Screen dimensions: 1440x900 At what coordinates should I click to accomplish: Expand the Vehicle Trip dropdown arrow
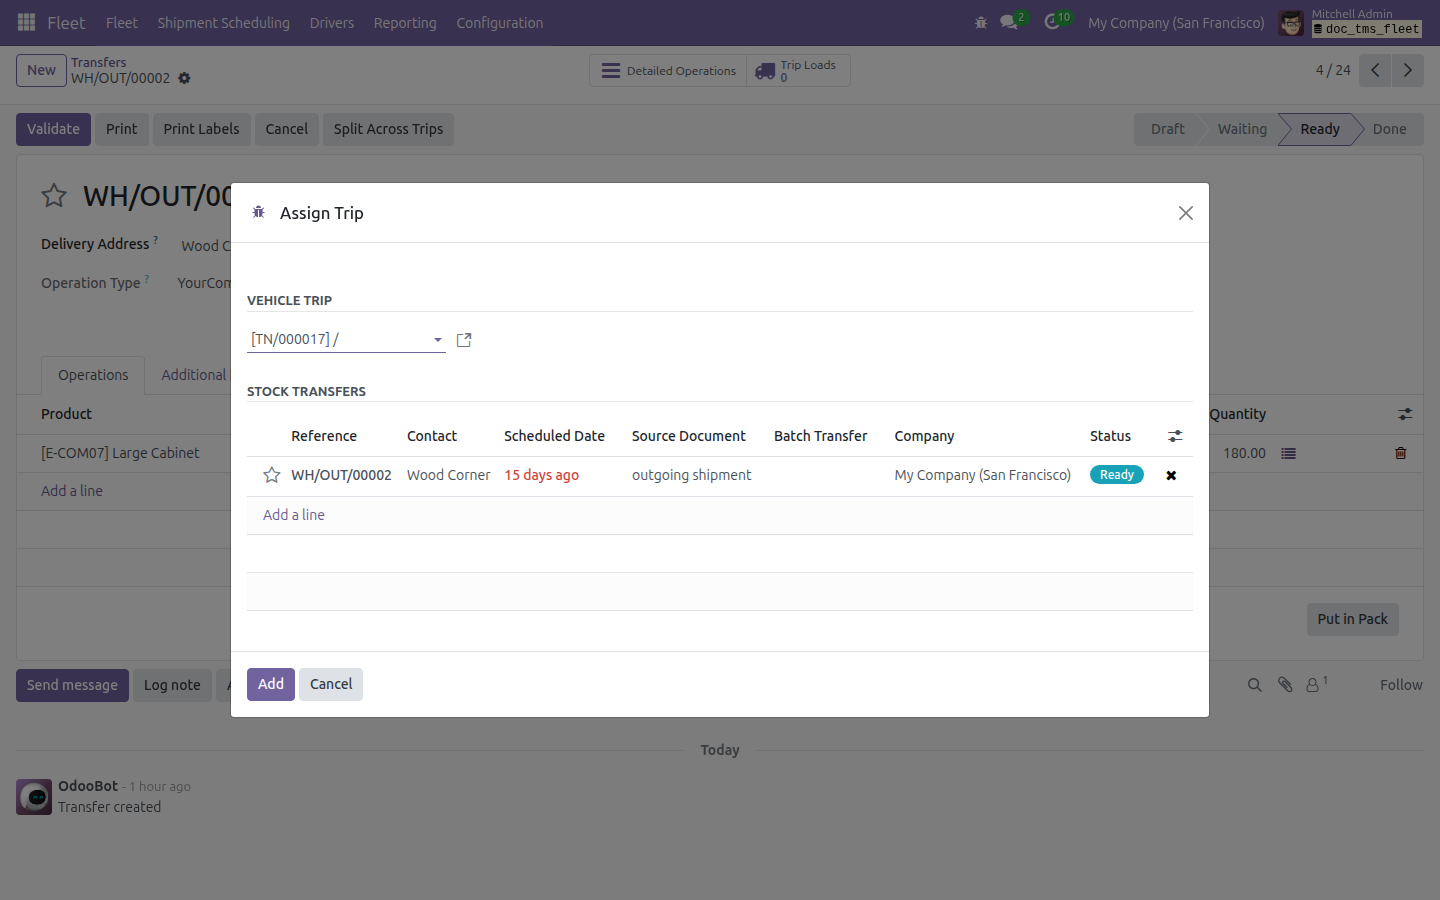pyautogui.click(x=438, y=340)
